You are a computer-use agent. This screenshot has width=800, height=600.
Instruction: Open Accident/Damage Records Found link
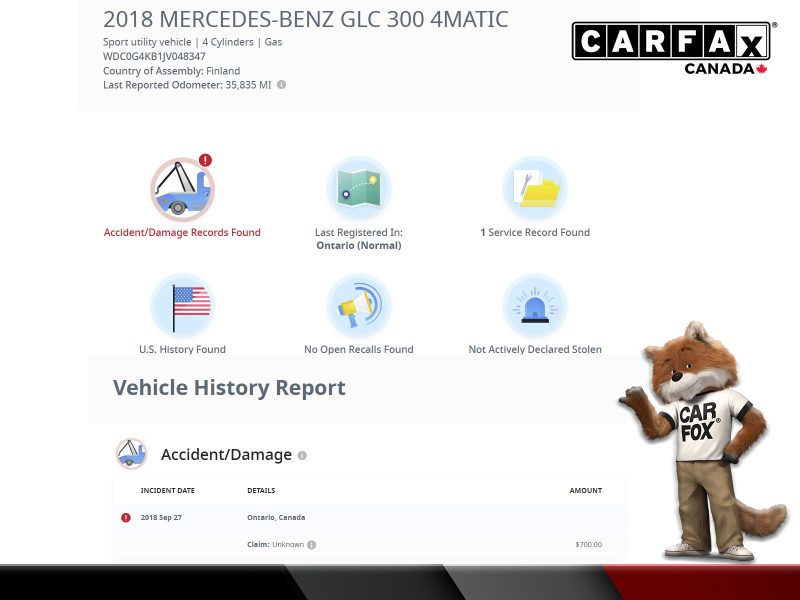click(x=182, y=233)
